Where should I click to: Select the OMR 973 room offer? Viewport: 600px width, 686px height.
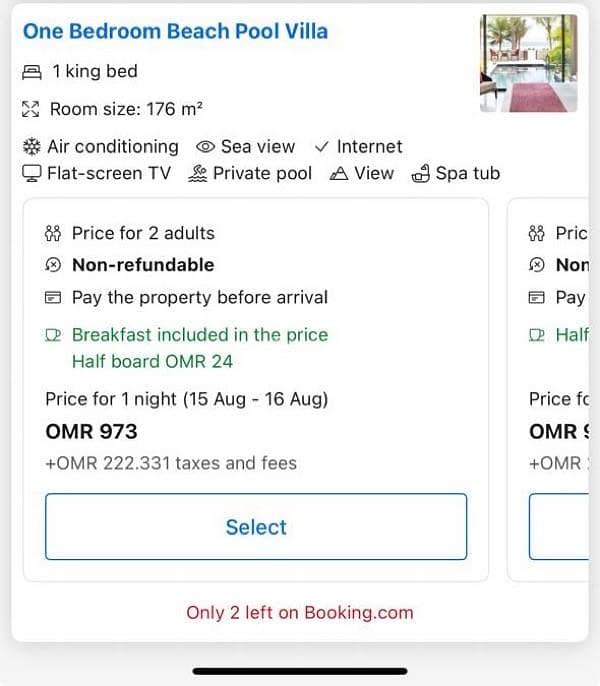point(256,527)
